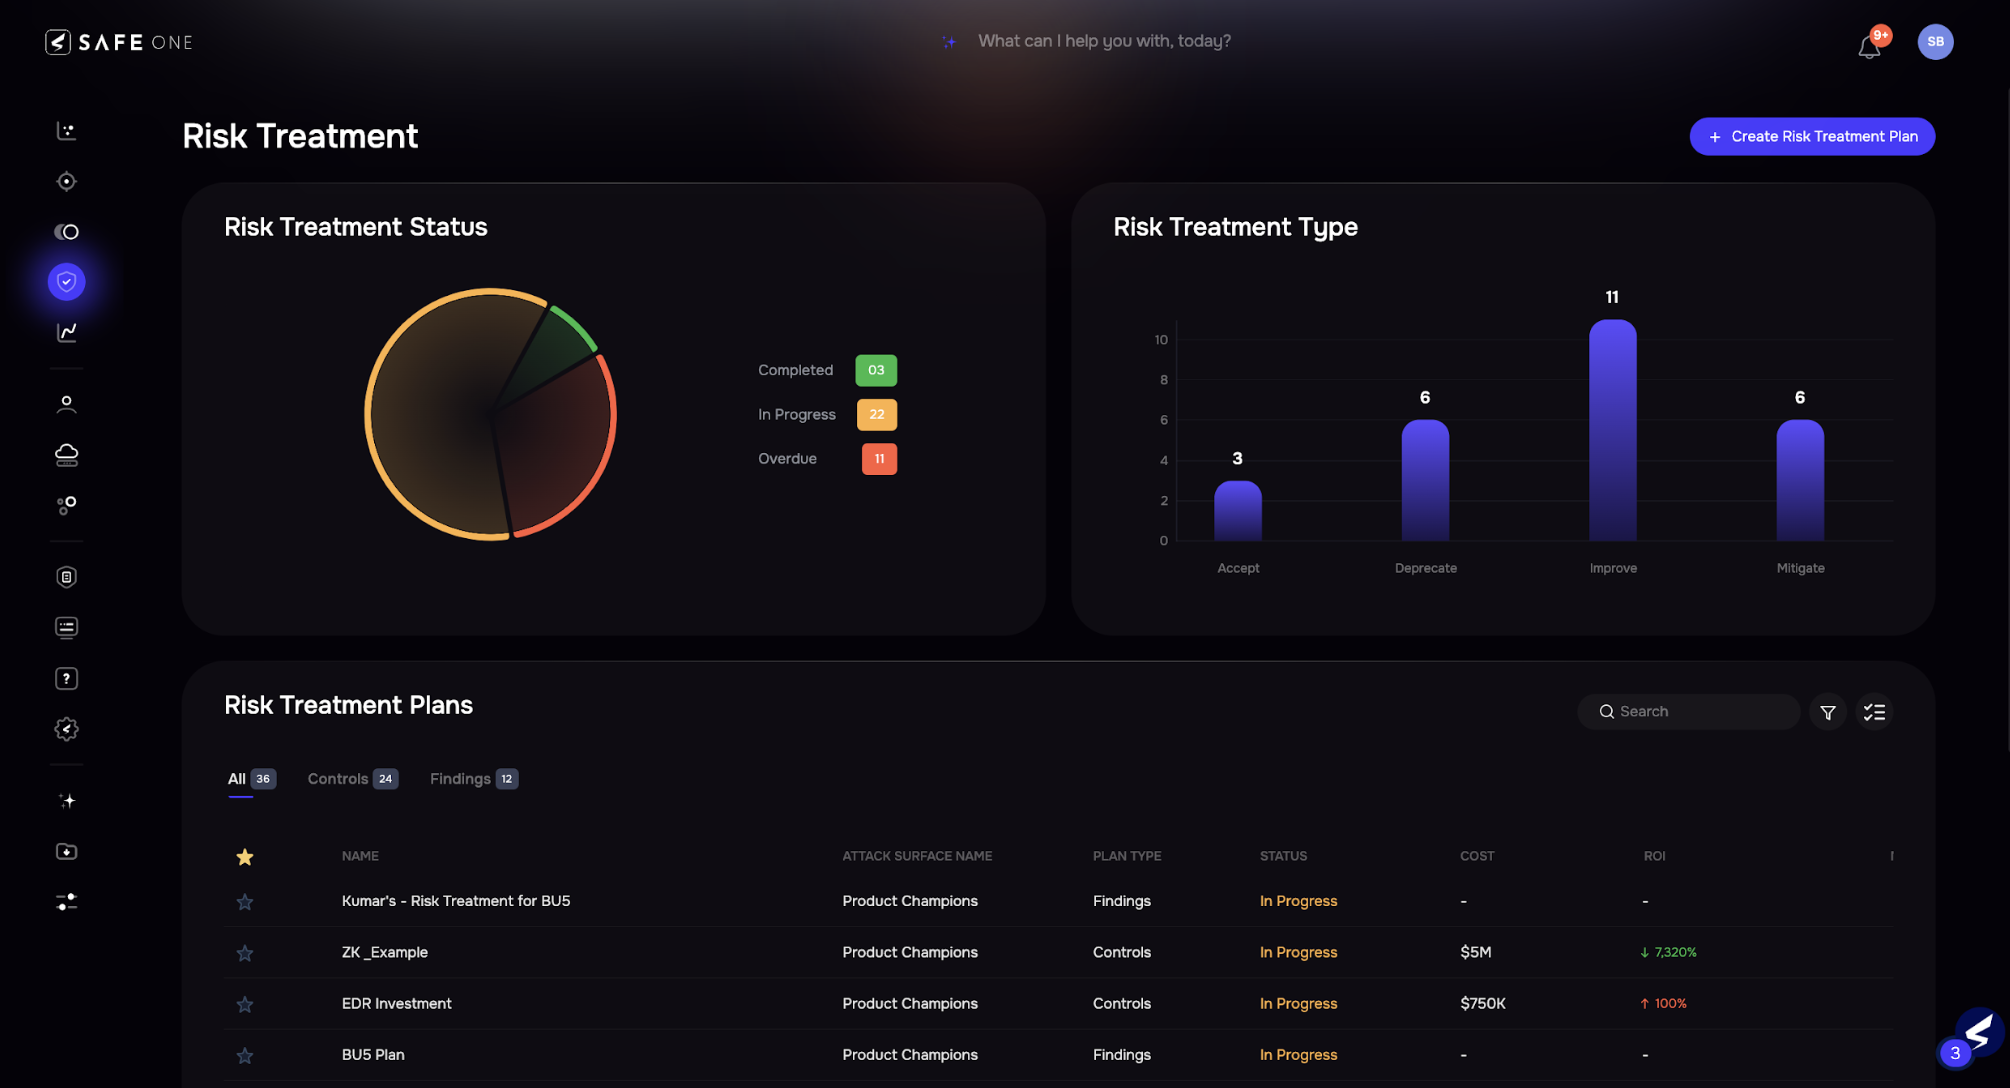Image resolution: width=2010 pixels, height=1088 pixels.
Task: Open the SB user avatar menu
Action: point(1935,42)
